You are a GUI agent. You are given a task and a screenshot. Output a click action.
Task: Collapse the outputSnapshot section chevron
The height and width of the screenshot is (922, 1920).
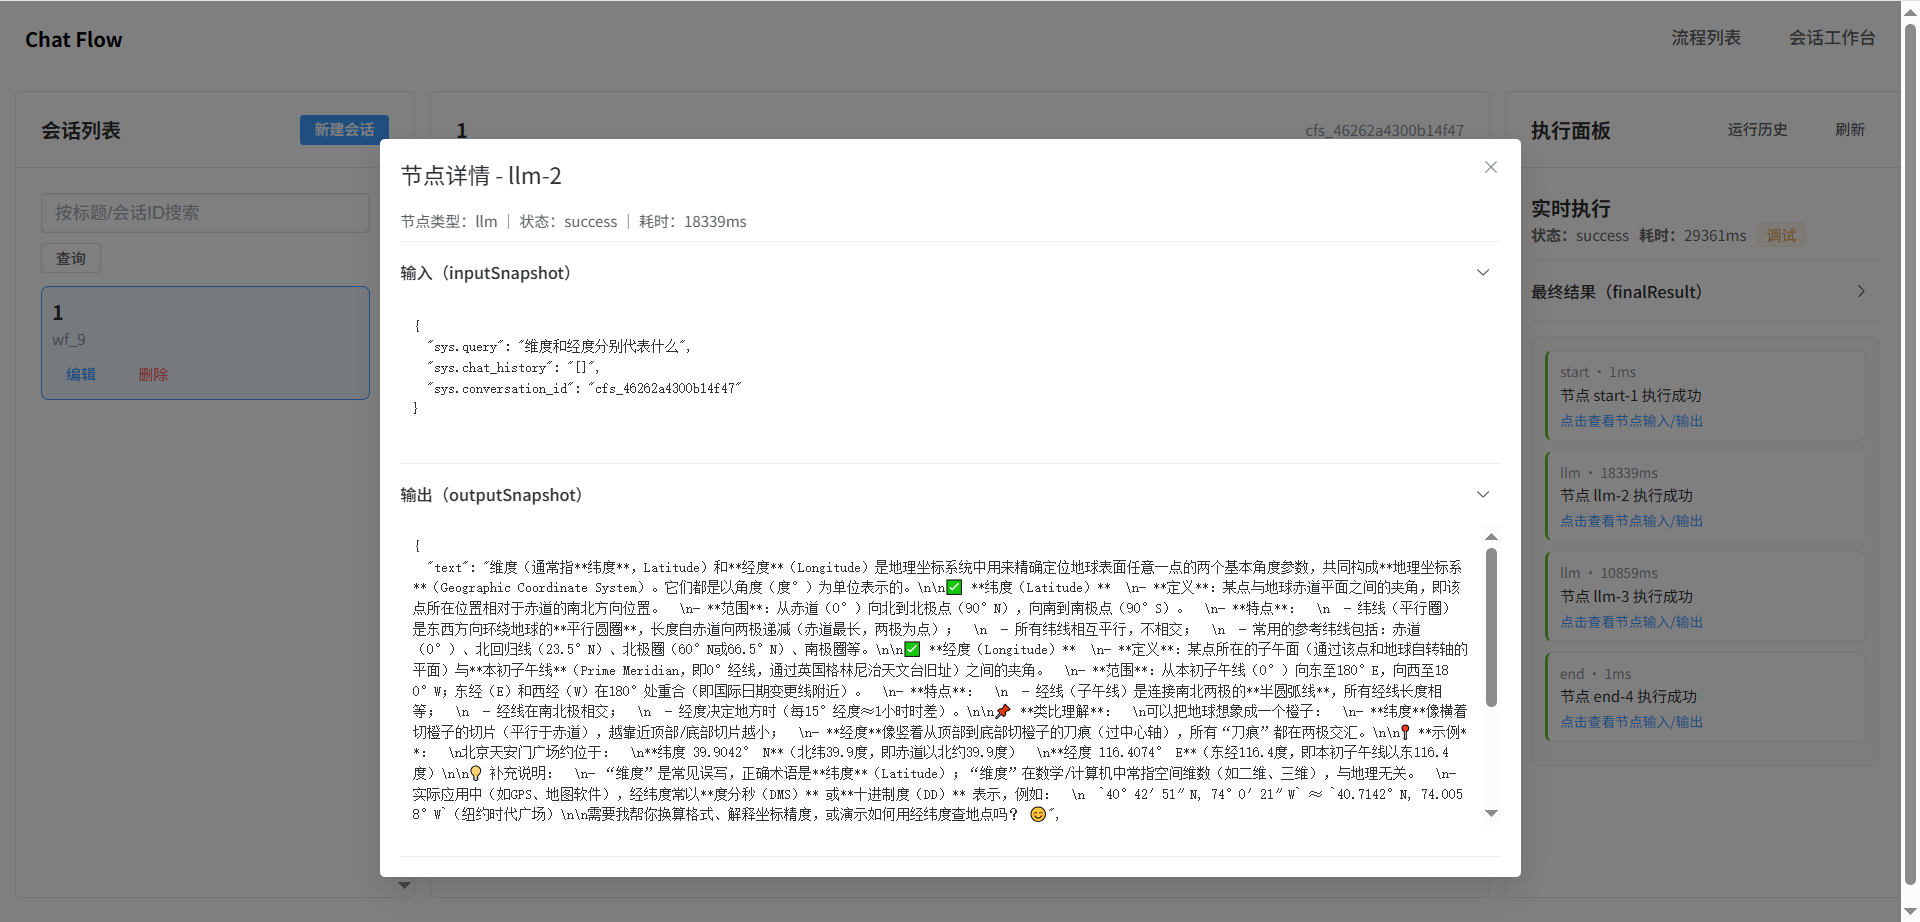tap(1483, 495)
